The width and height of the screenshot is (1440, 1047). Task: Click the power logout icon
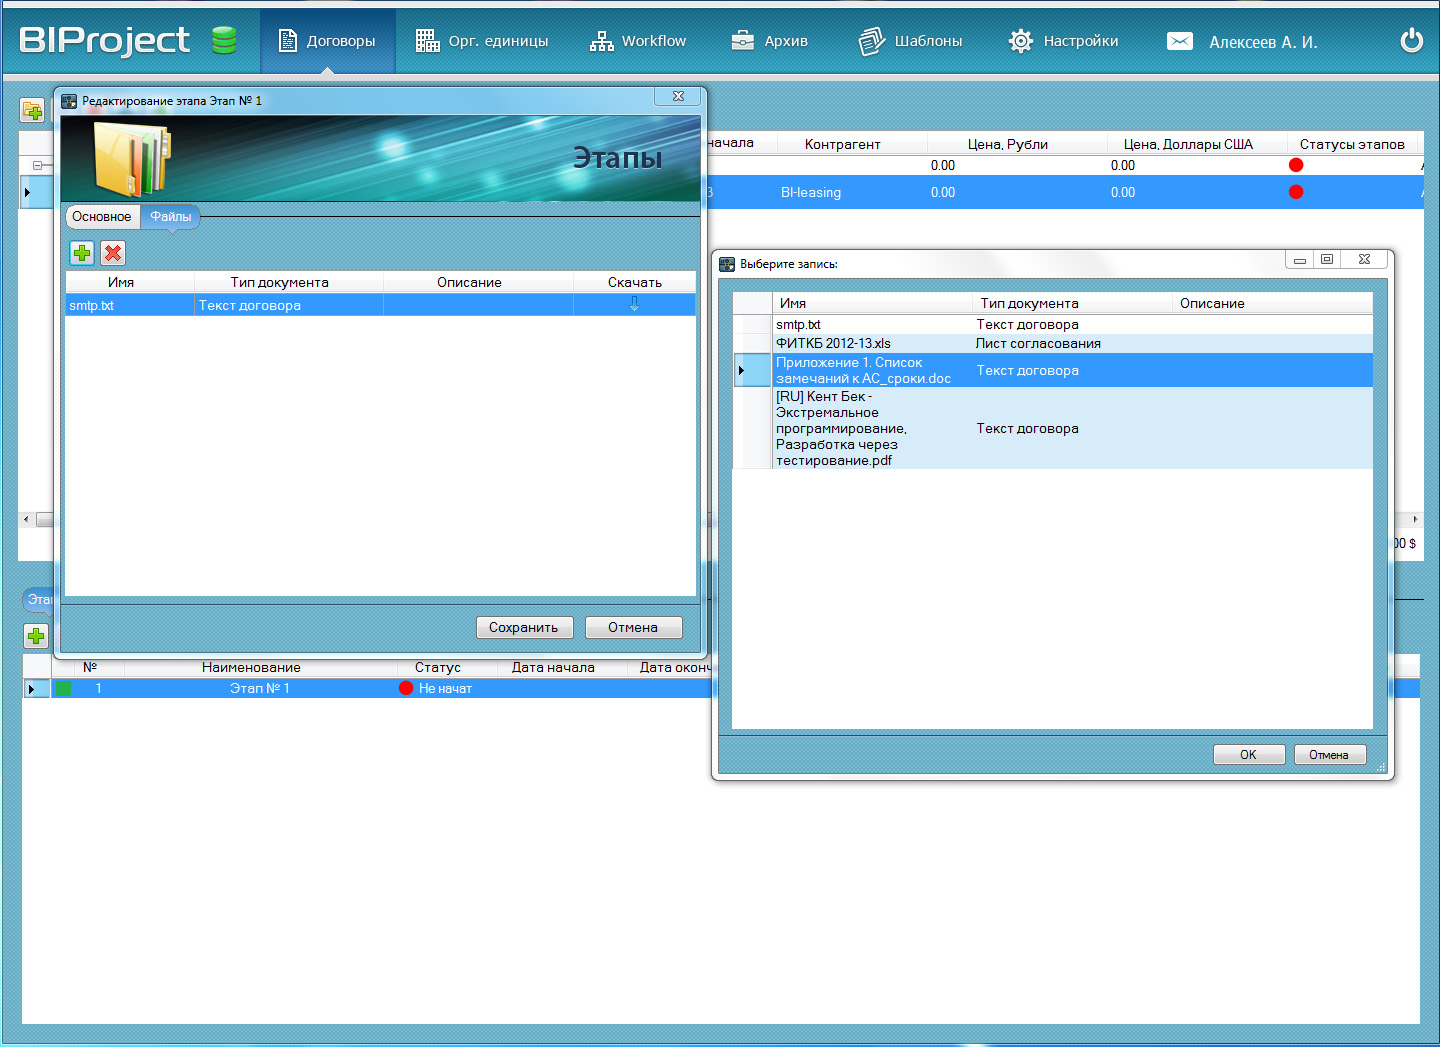(x=1411, y=41)
